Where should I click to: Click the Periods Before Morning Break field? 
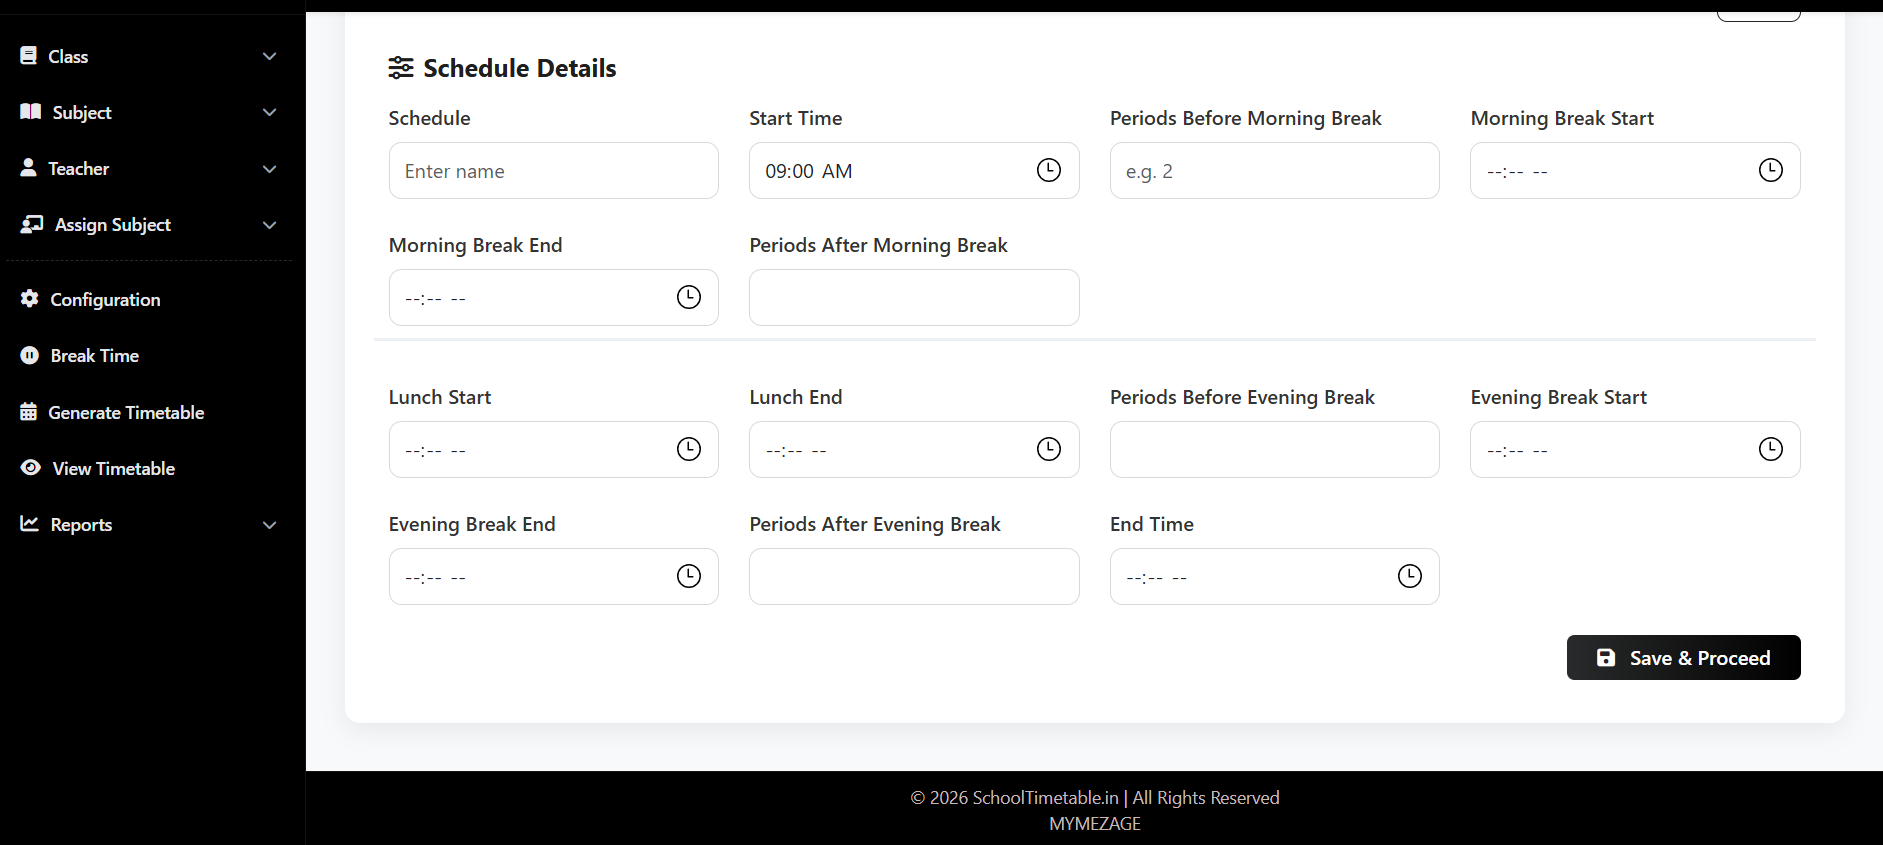(x=1274, y=171)
